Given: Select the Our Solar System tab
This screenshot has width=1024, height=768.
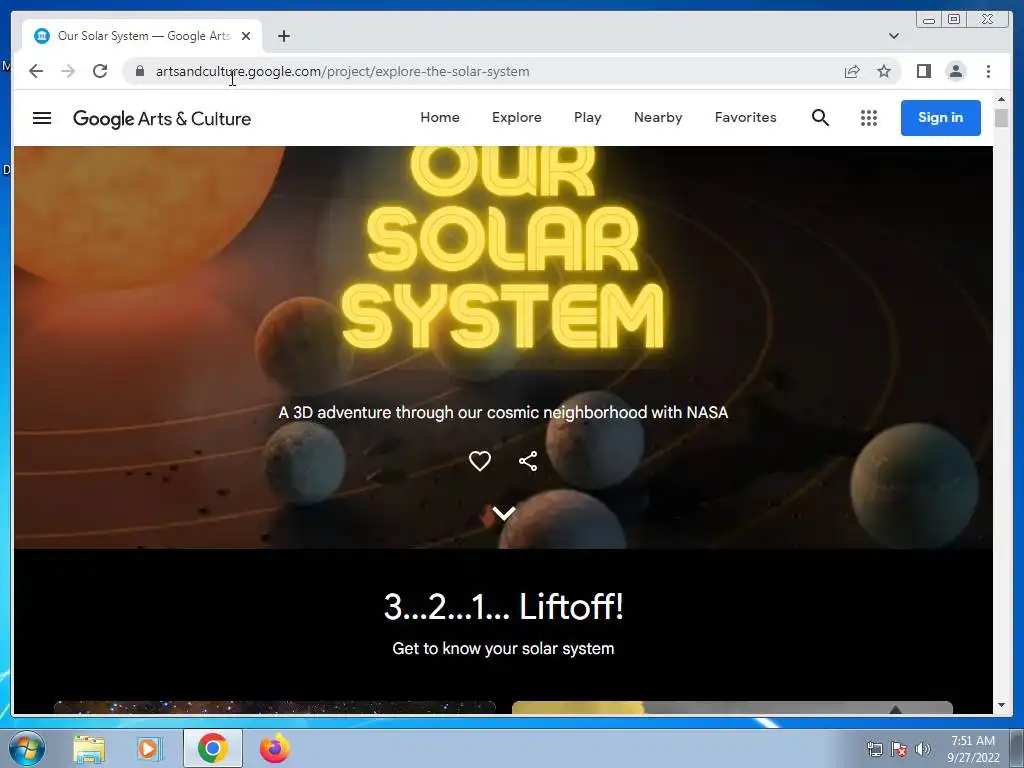Looking at the screenshot, I should tap(142, 36).
